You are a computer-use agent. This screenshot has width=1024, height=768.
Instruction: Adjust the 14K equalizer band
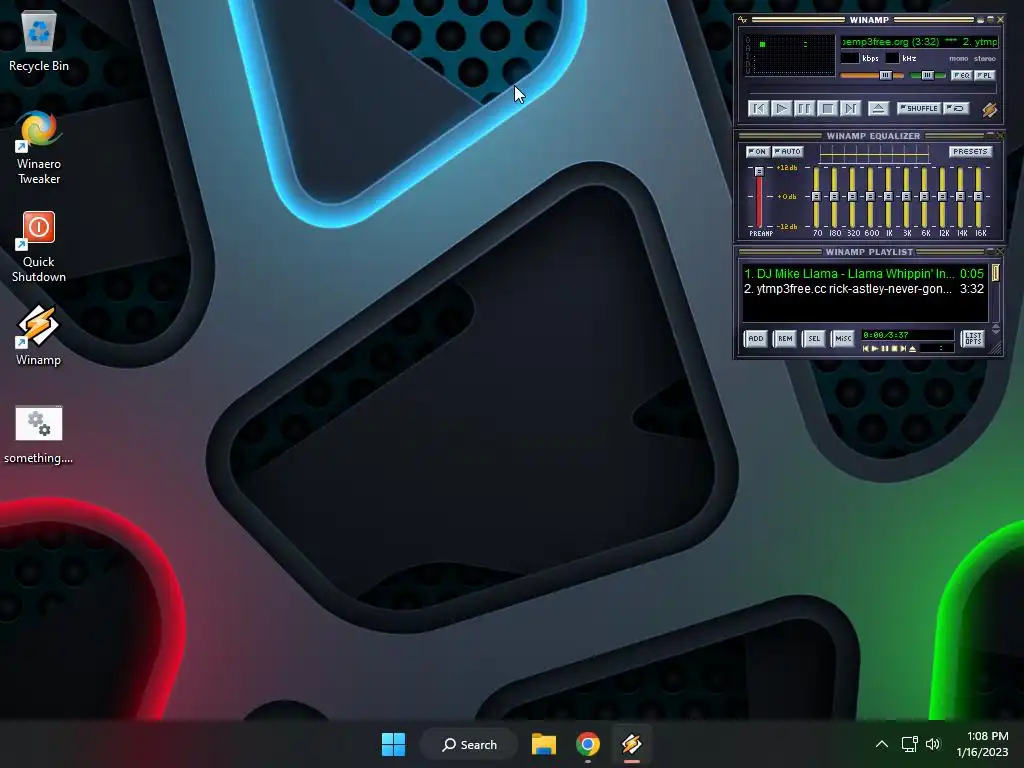(961, 197)
